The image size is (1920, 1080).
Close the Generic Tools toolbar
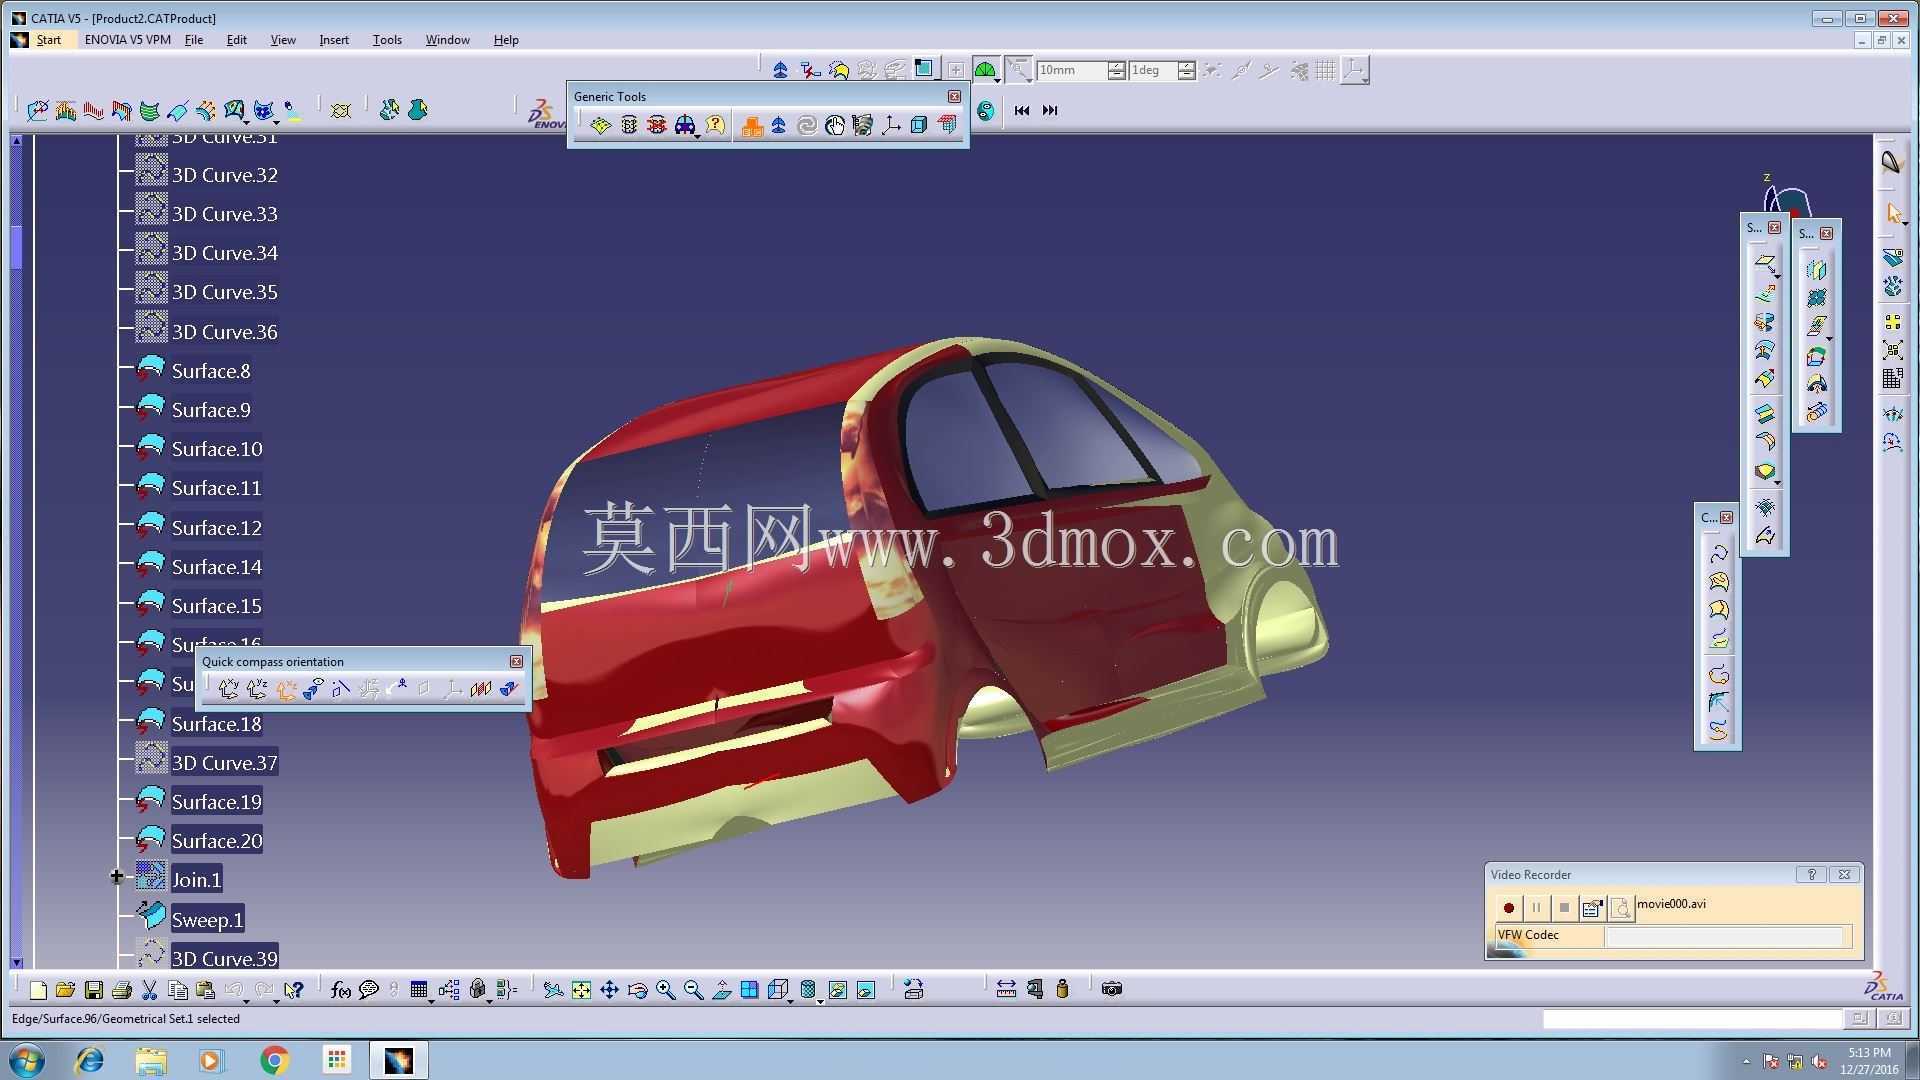click(954, 97)
